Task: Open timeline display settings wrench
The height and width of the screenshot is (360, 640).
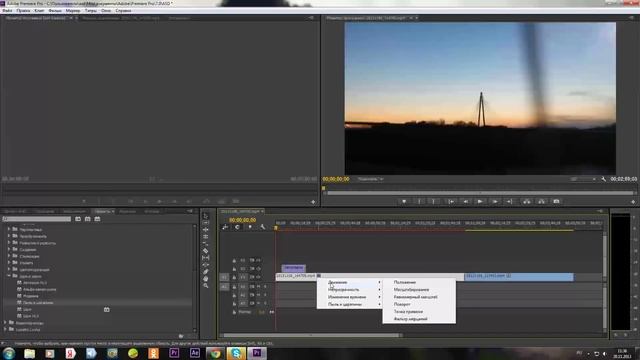Action: pyautogui.click(x=262, y=227)
